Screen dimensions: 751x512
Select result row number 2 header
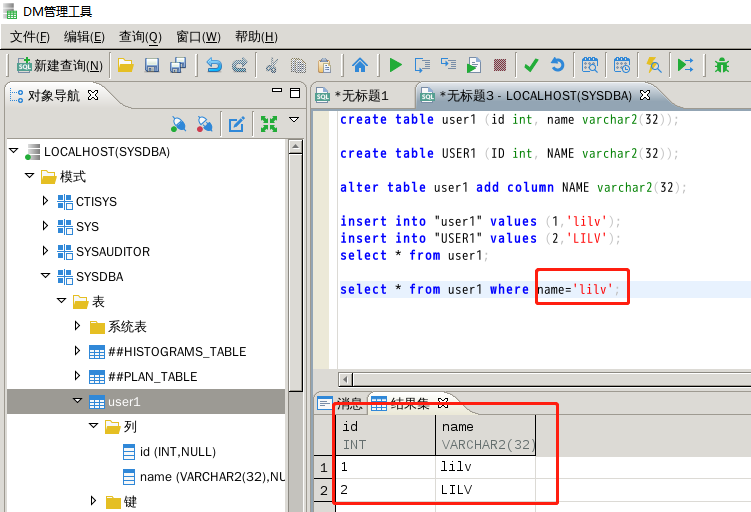(324, 490)
